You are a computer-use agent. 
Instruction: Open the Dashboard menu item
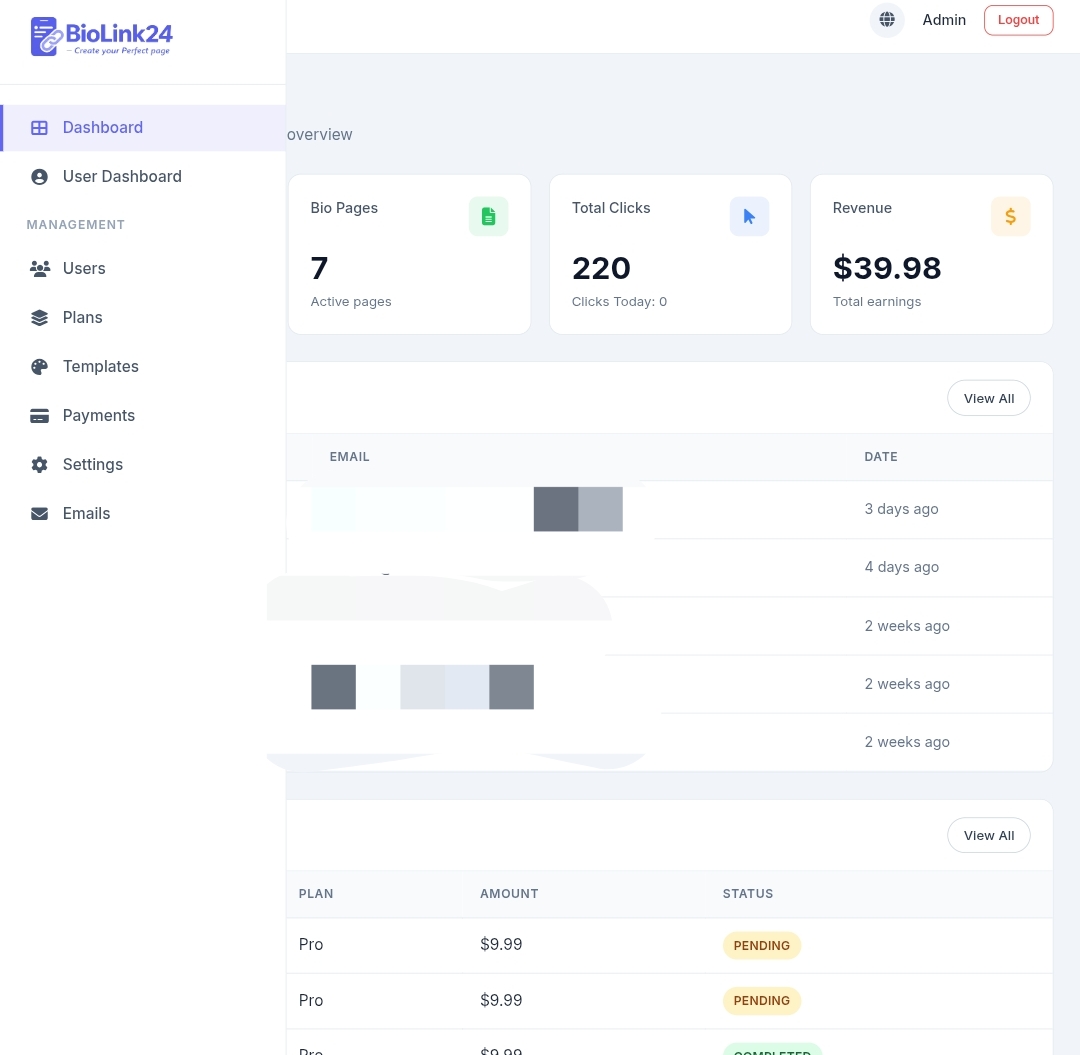tap(103, 127)
